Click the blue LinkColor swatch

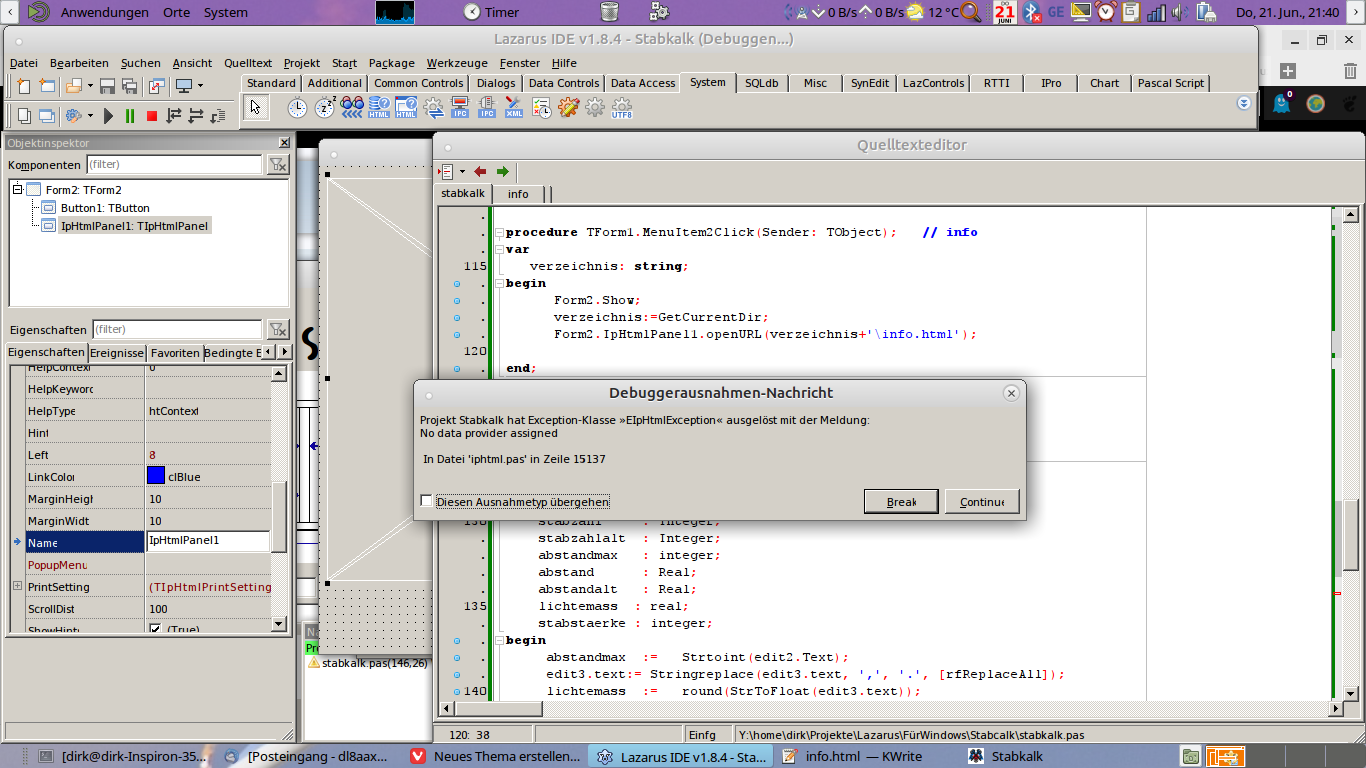coord(156,476)
